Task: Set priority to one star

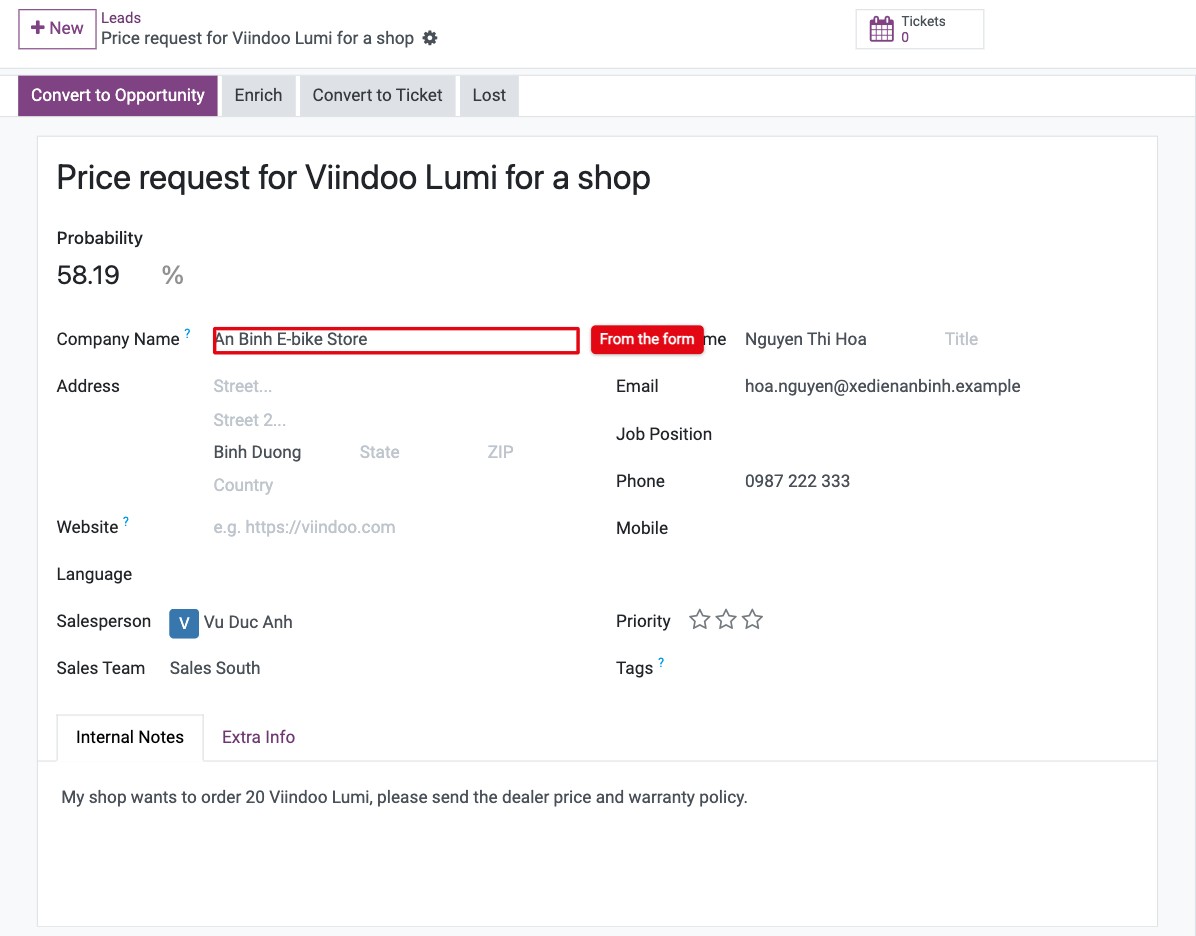Action: coord(699,619)
